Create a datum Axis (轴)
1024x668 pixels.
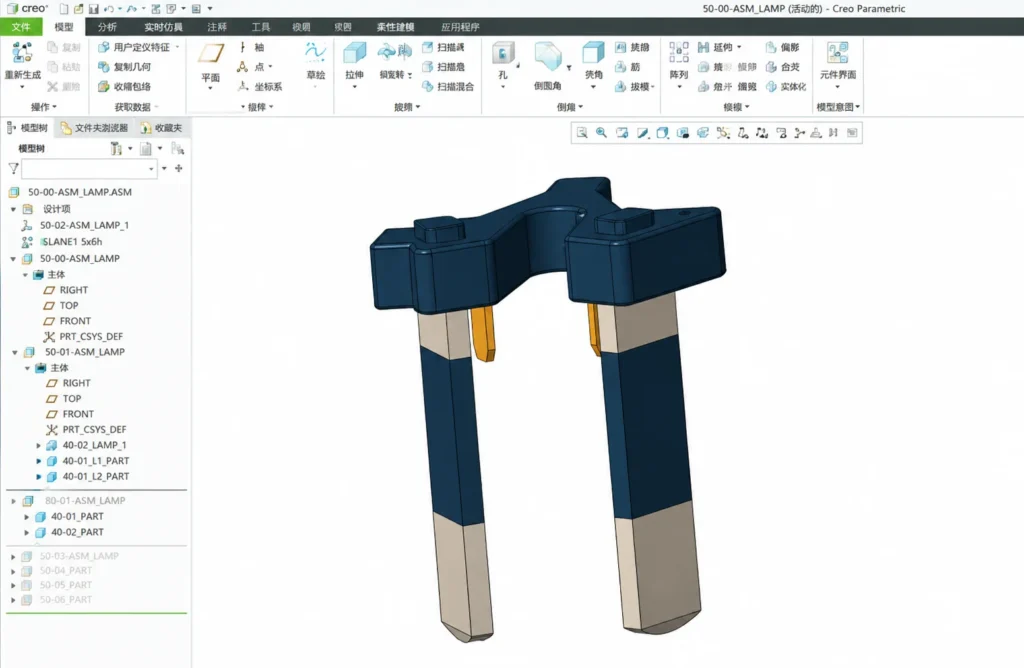point(251,47)
